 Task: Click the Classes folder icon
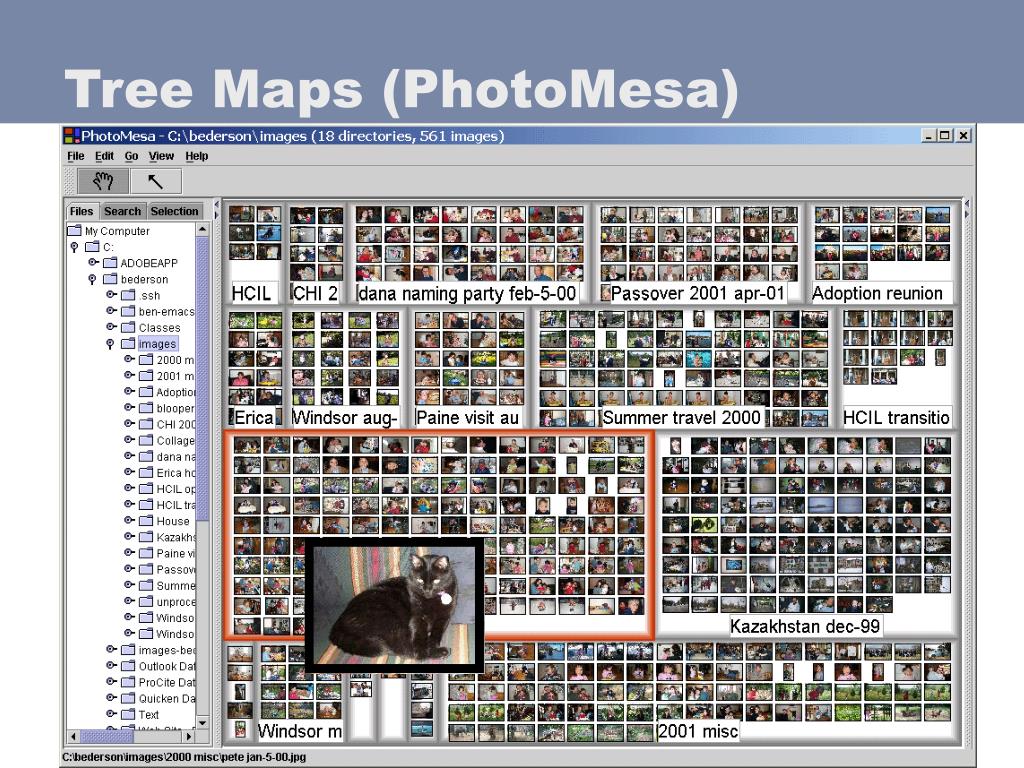point(129,327)
